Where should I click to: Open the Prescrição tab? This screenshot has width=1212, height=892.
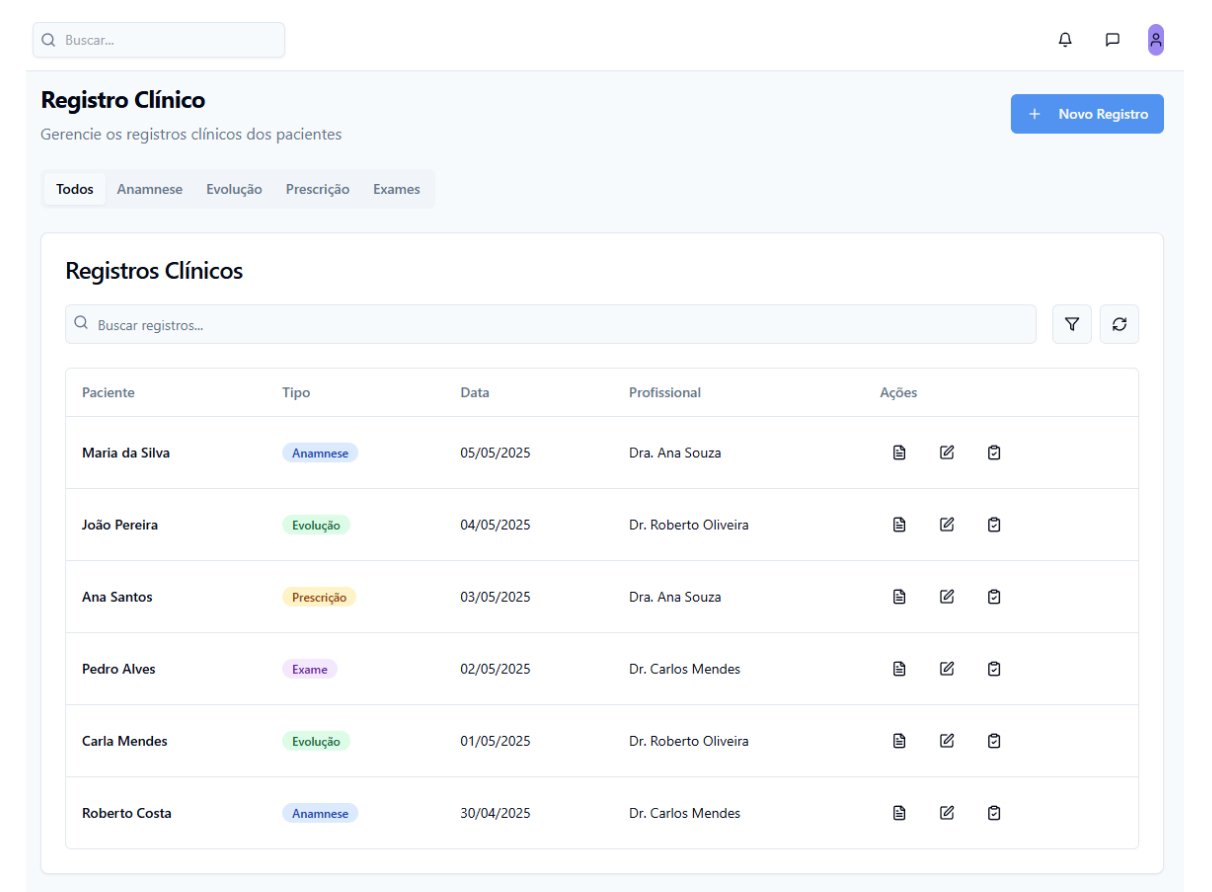click(x=317, y=189)
